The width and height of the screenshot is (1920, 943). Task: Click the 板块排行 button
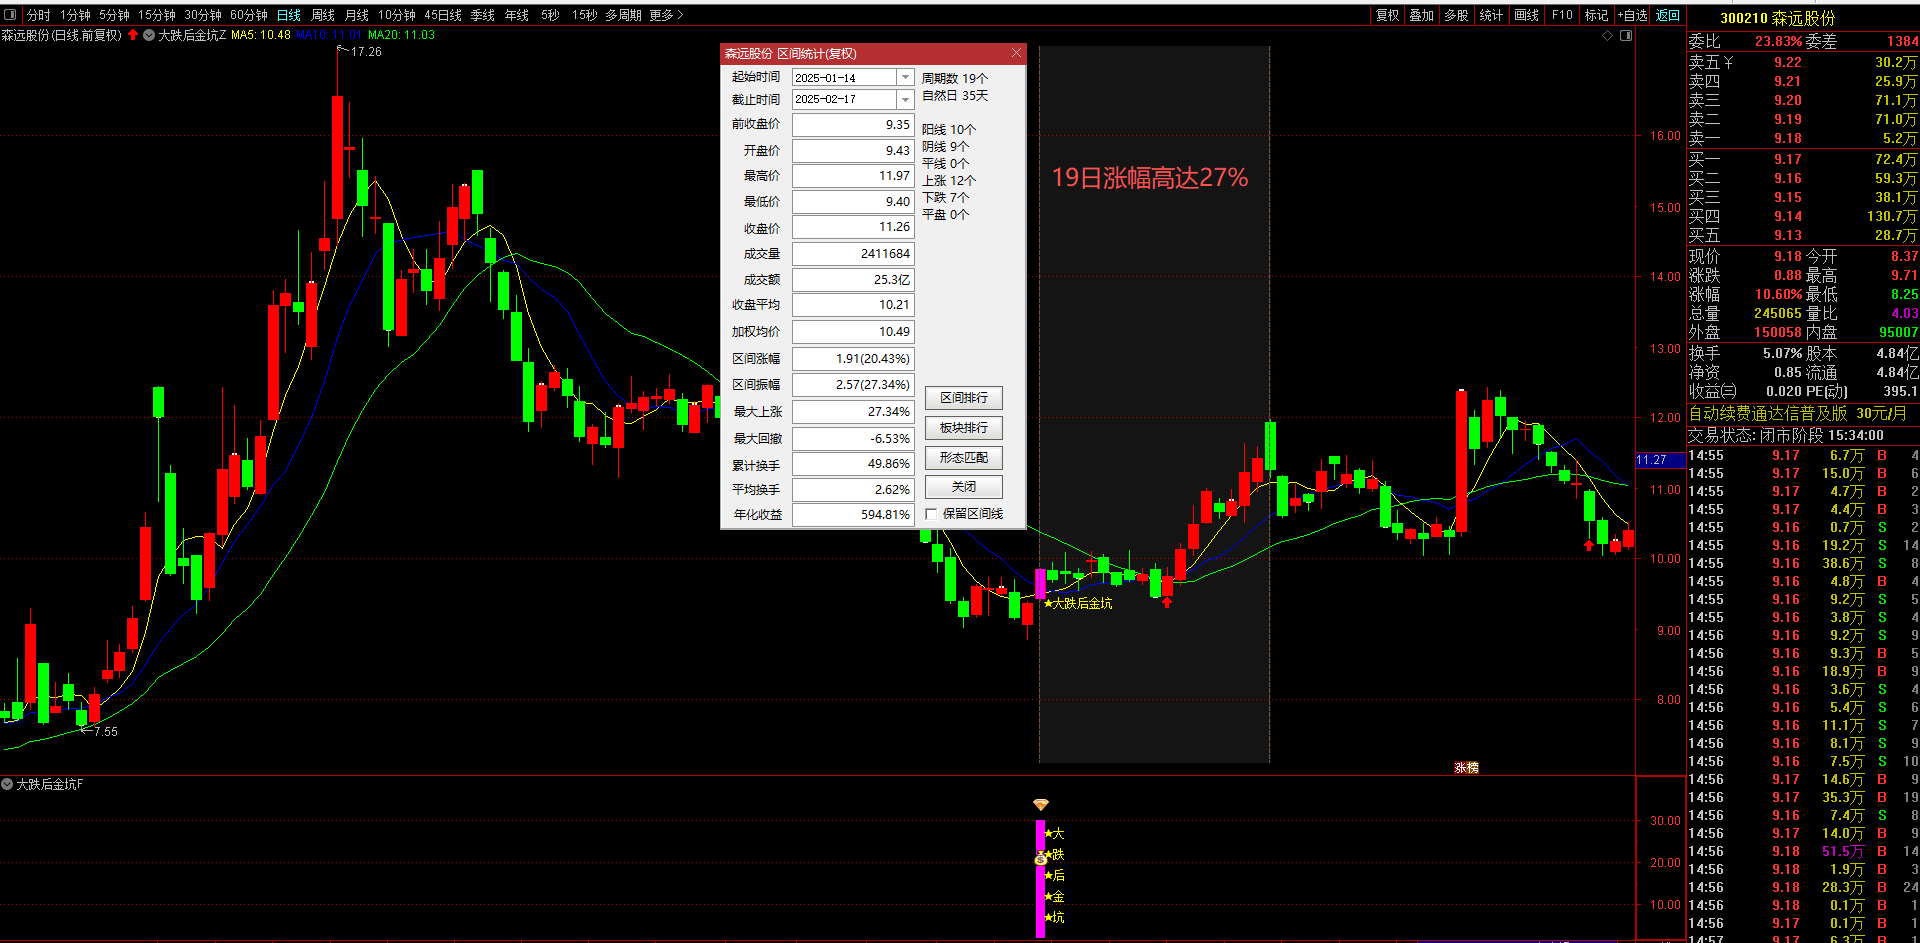point(964,428)
